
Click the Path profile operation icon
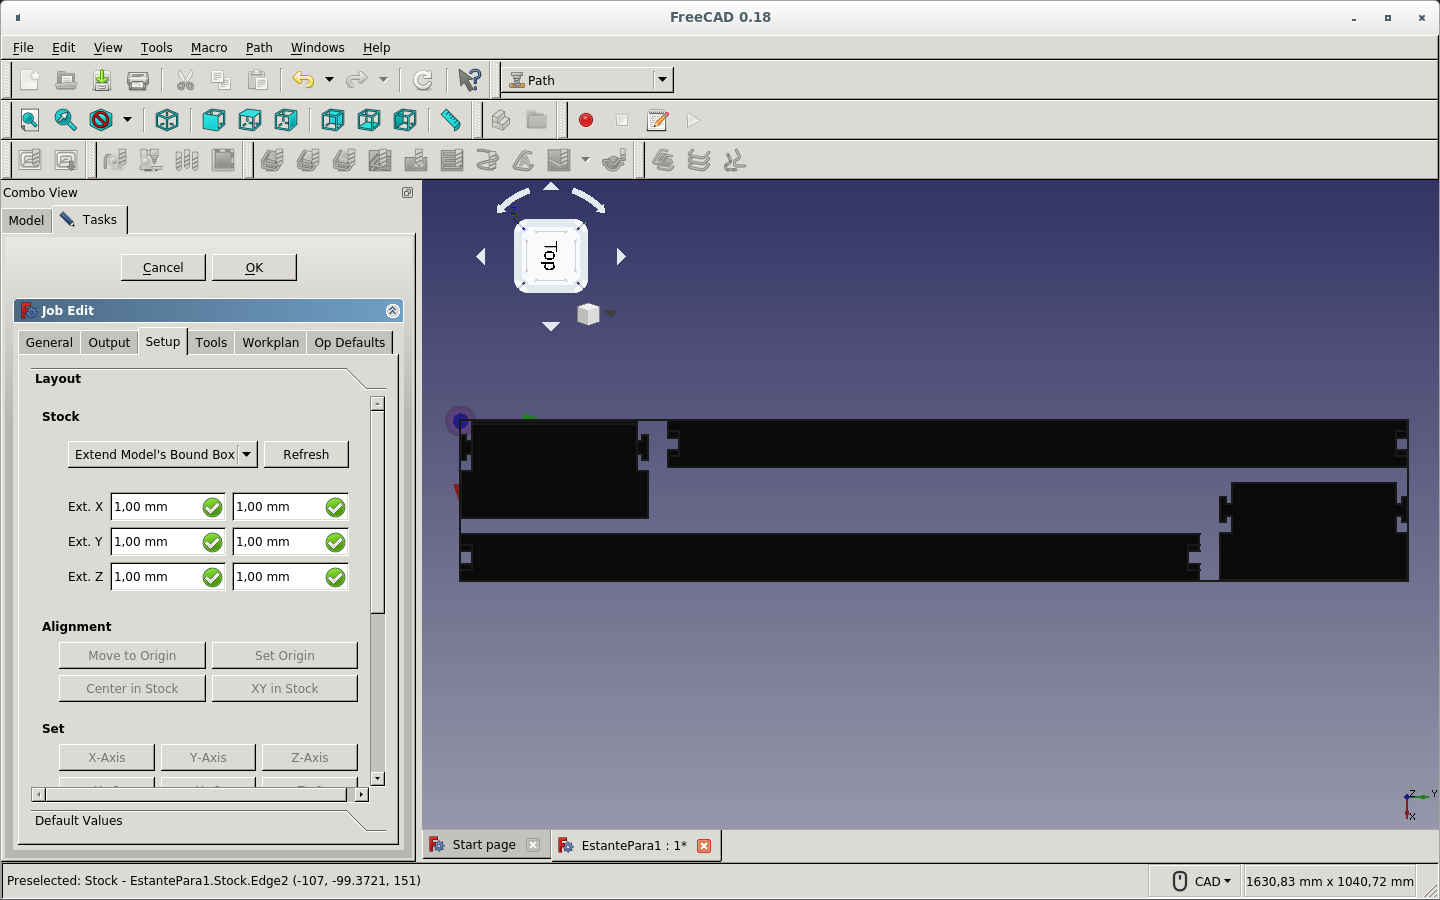click(x=272, y=160)
